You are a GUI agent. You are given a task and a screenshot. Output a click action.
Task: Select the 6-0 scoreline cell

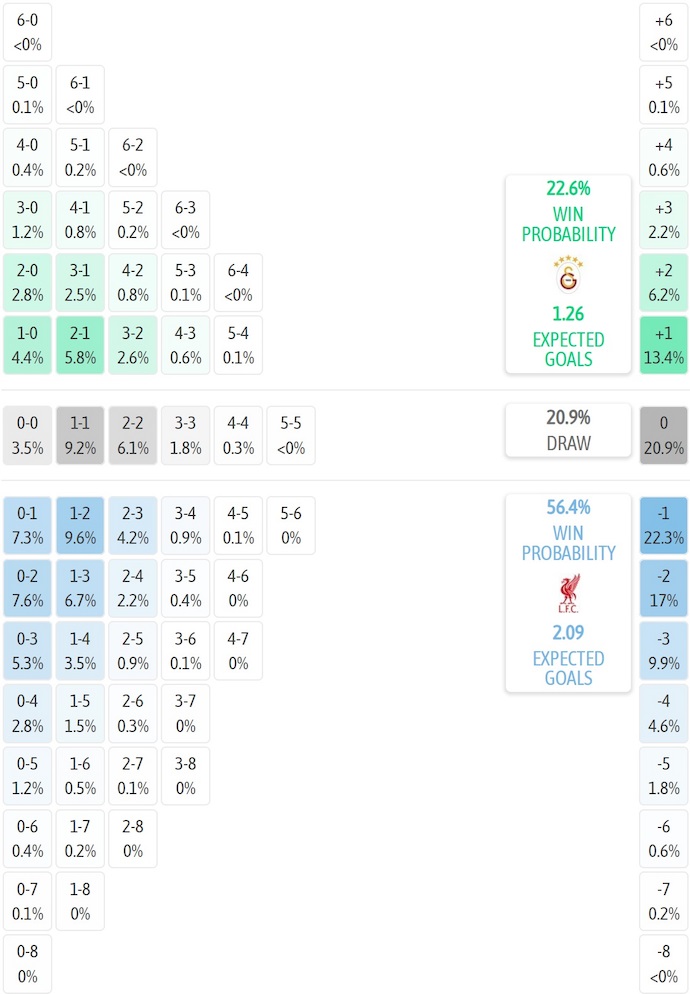point(28,32)
